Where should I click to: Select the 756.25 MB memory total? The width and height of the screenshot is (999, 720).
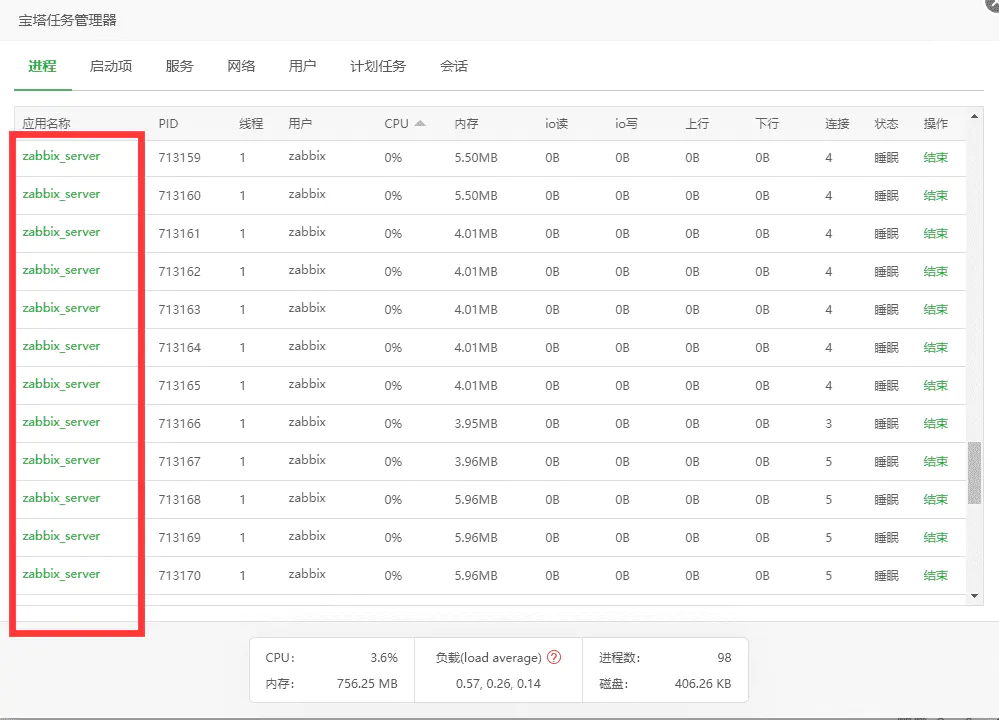tap(367, 684)
